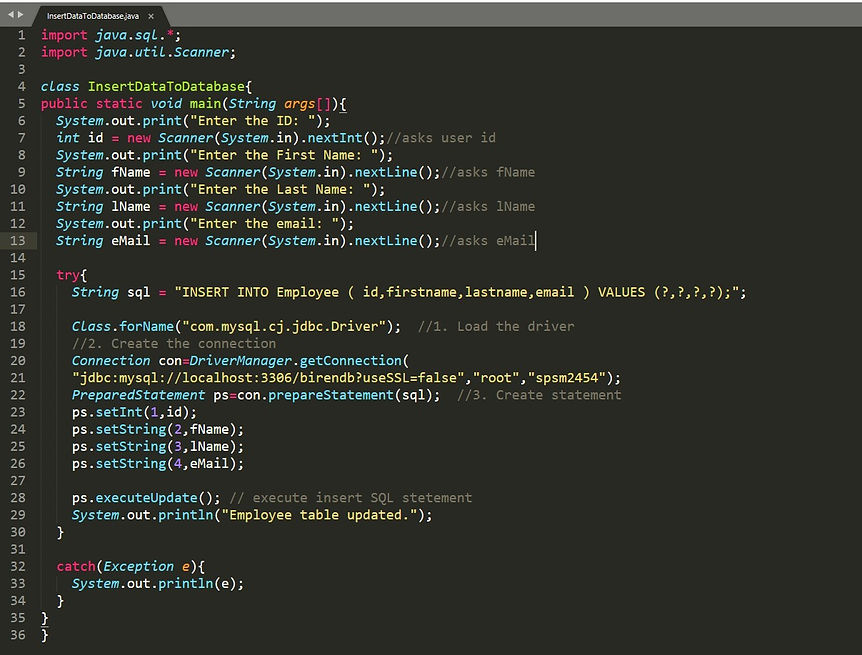Click the "spsm2454" password string

point(566,378)
